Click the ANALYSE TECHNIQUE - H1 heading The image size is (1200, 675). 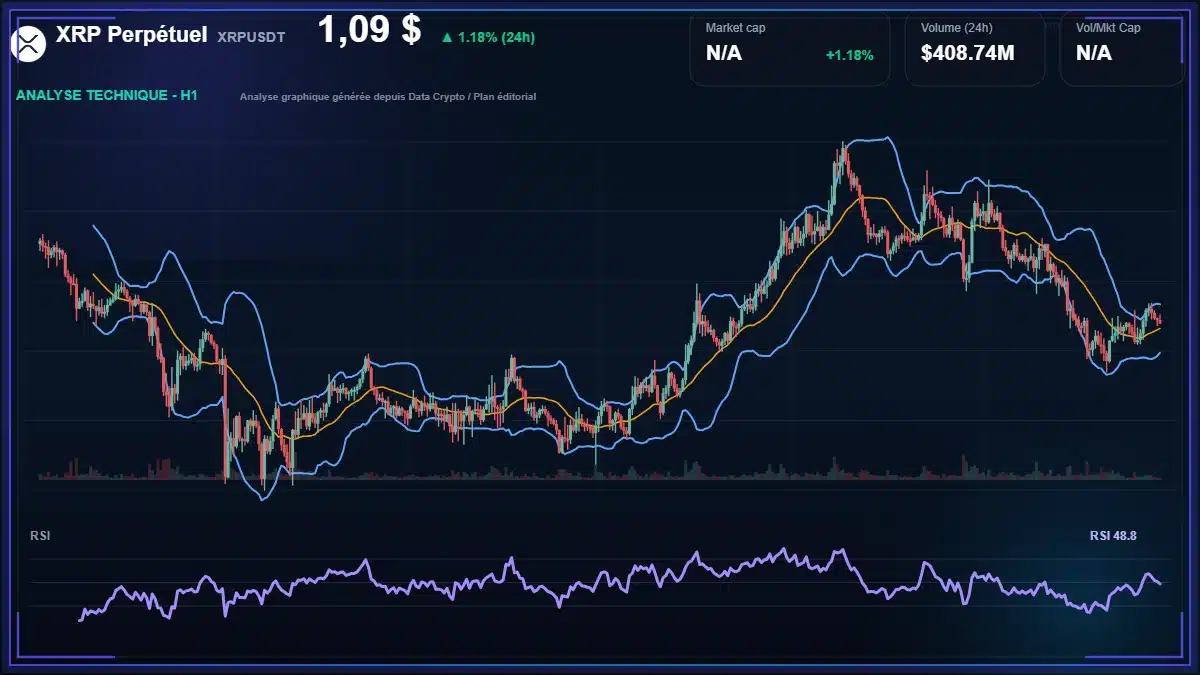tap(107, 95)
